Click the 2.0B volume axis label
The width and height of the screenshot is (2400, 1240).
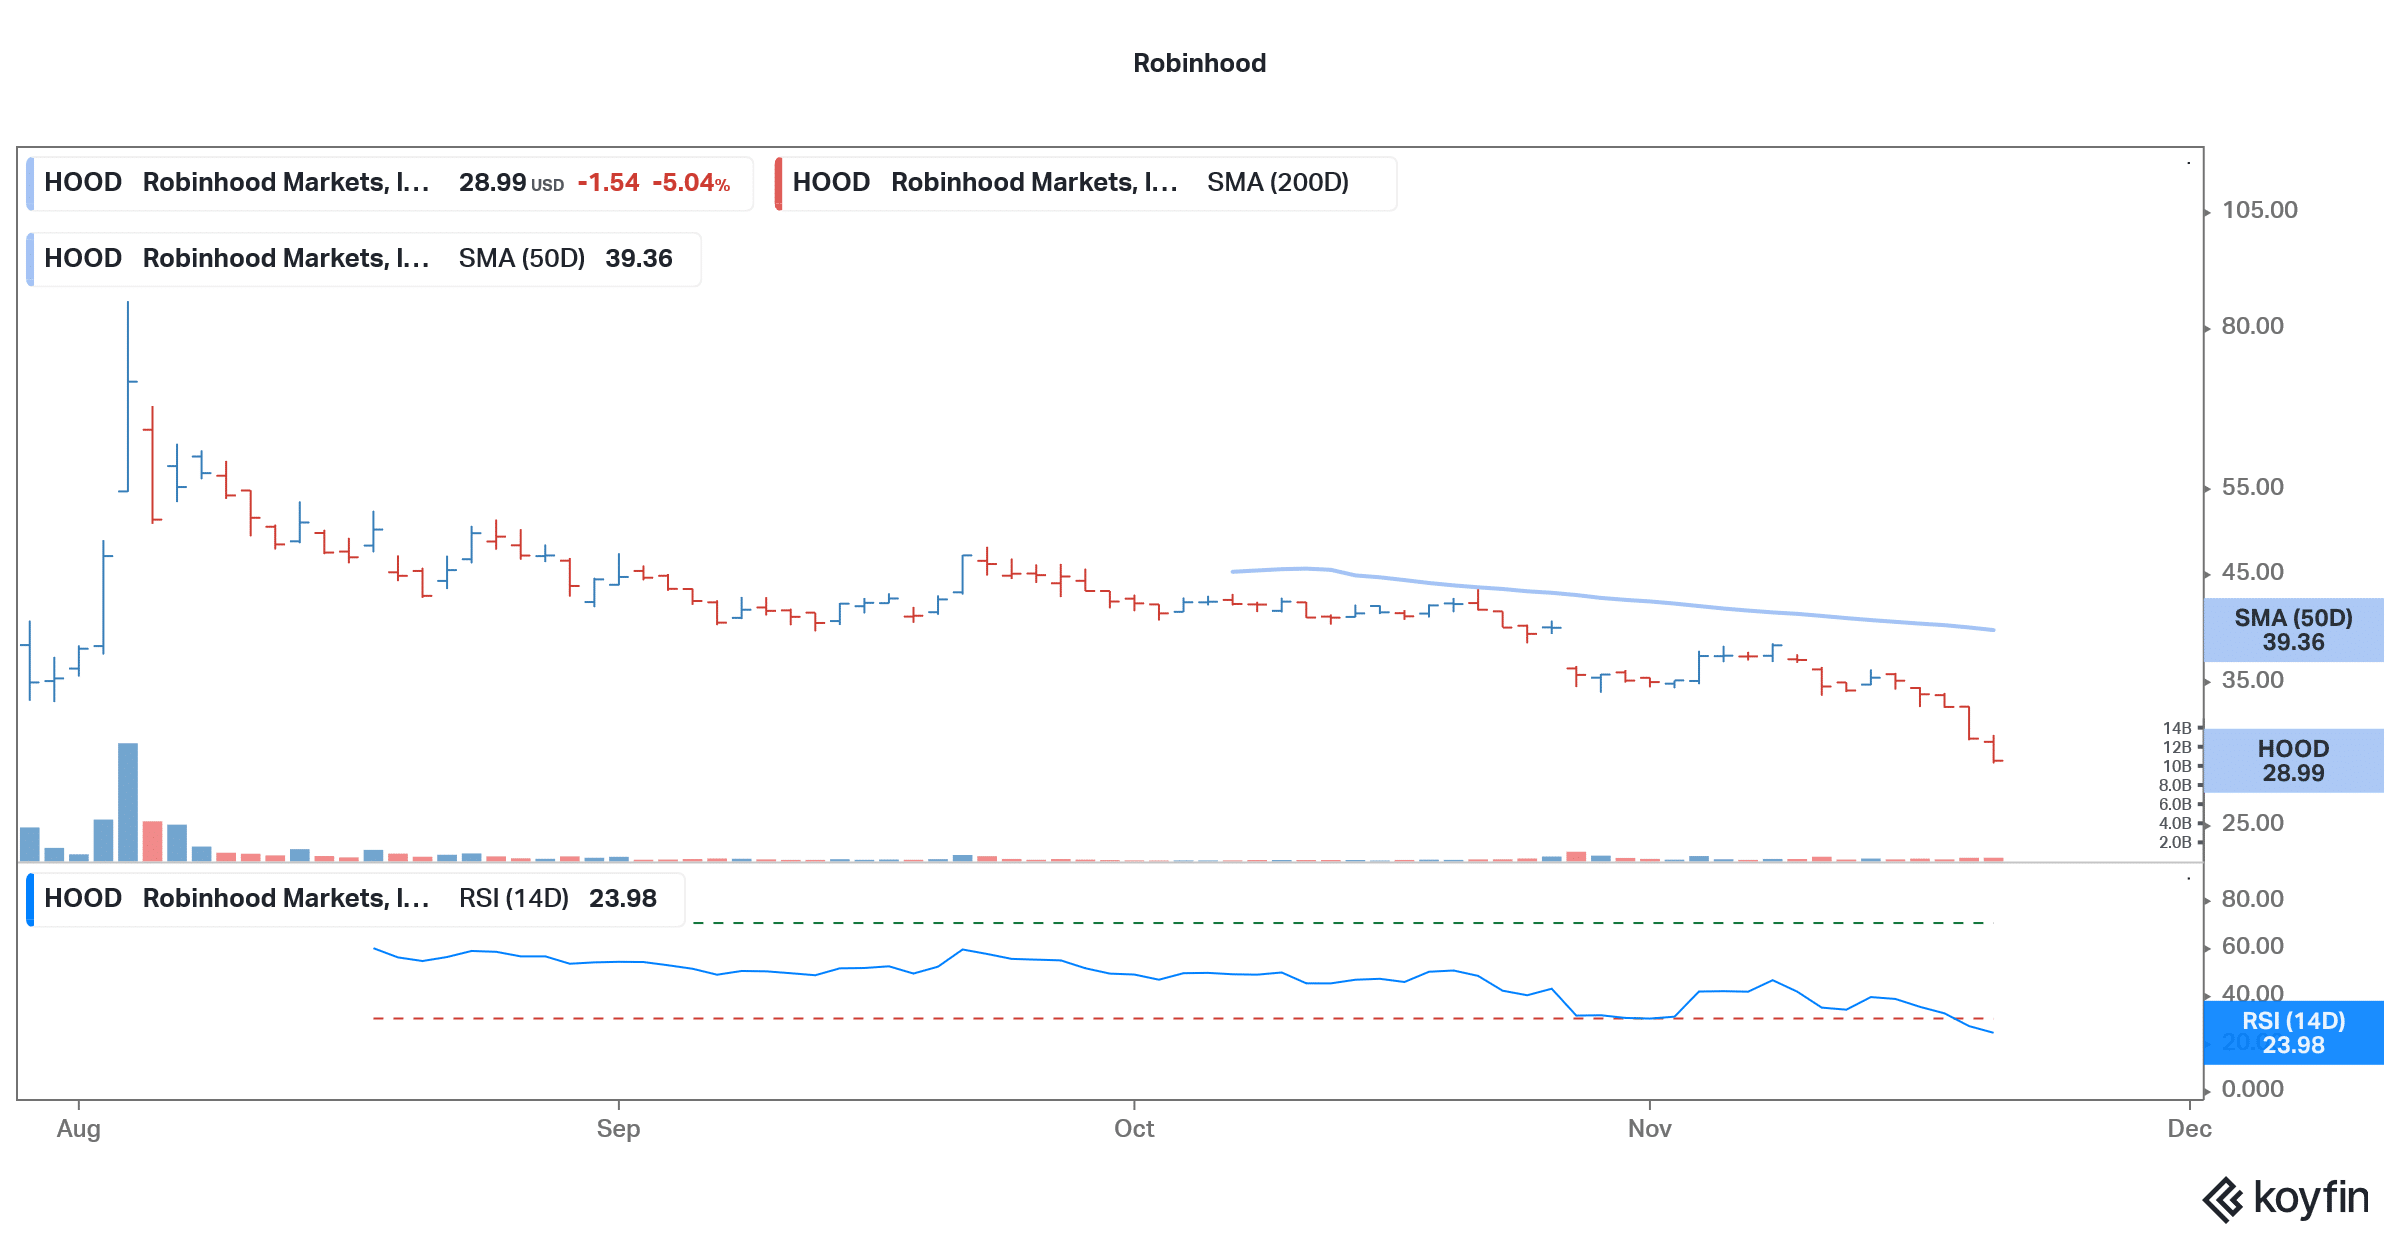pos(2175,842)
